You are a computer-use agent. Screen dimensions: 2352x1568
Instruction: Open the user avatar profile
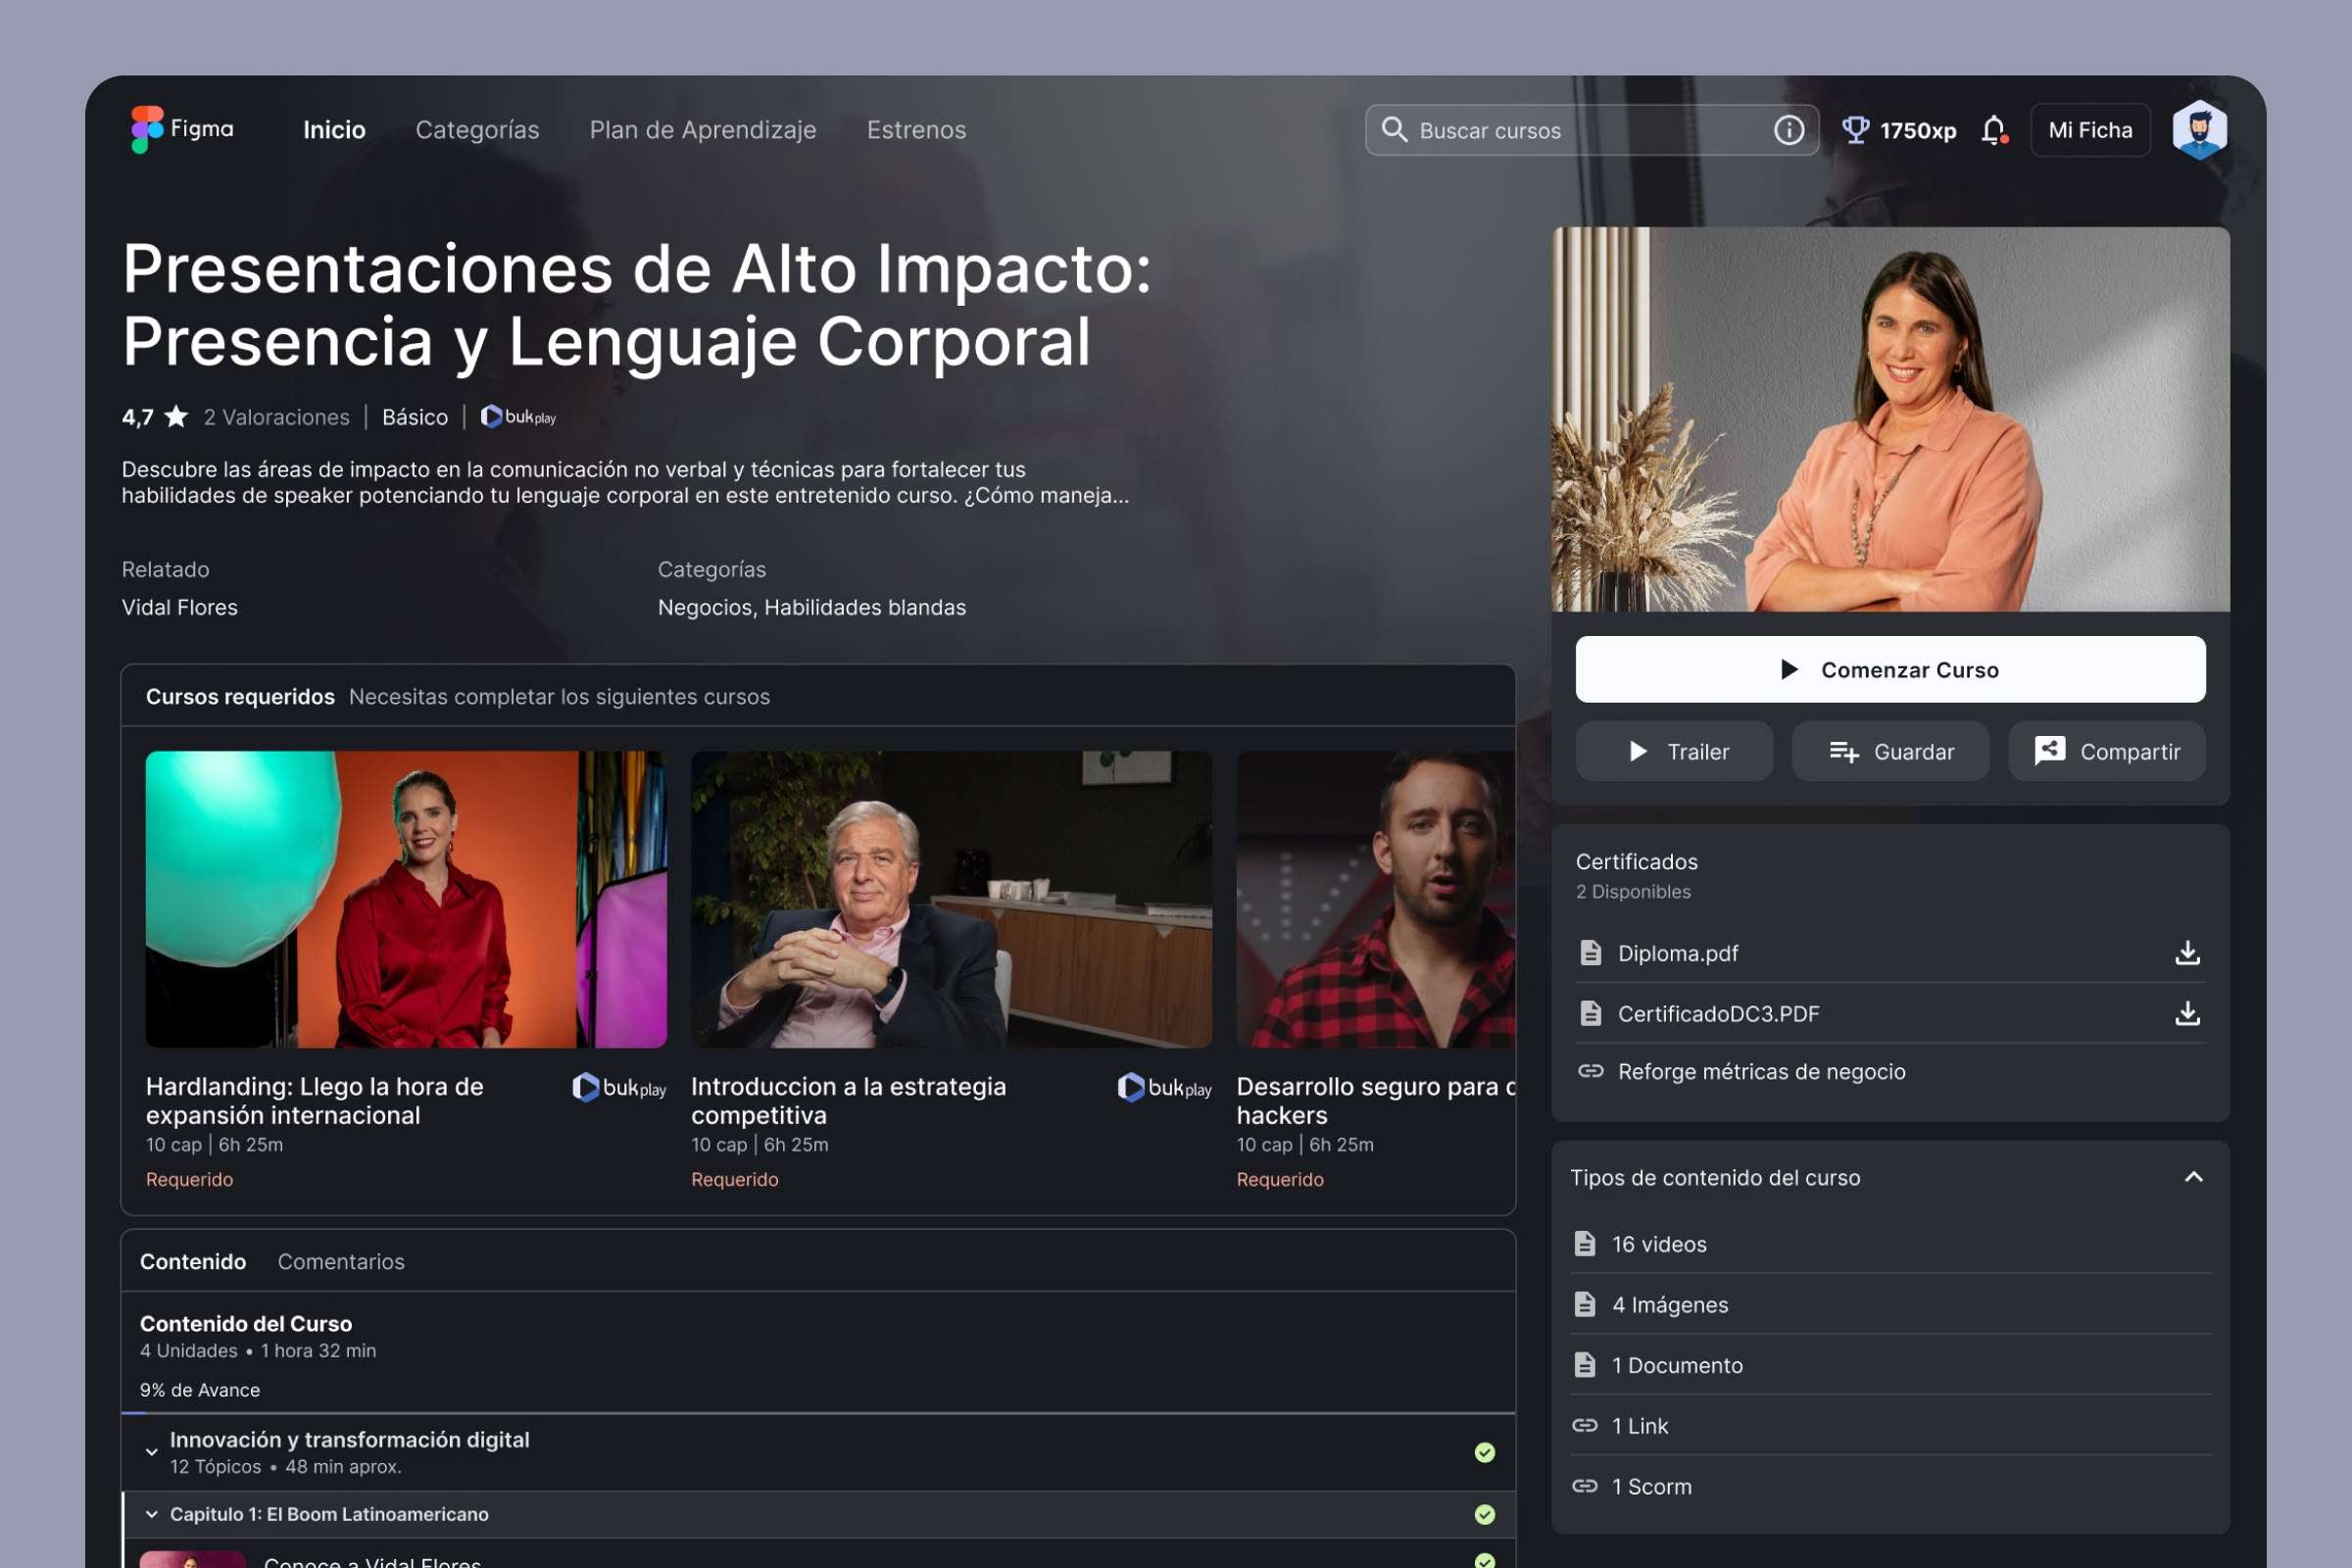tap(2198, 130)
